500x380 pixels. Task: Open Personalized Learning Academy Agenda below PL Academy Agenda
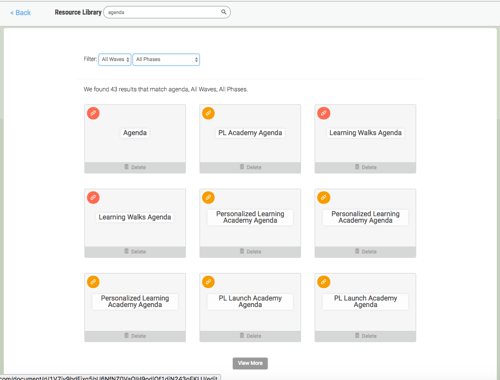[x=250, y=217]
